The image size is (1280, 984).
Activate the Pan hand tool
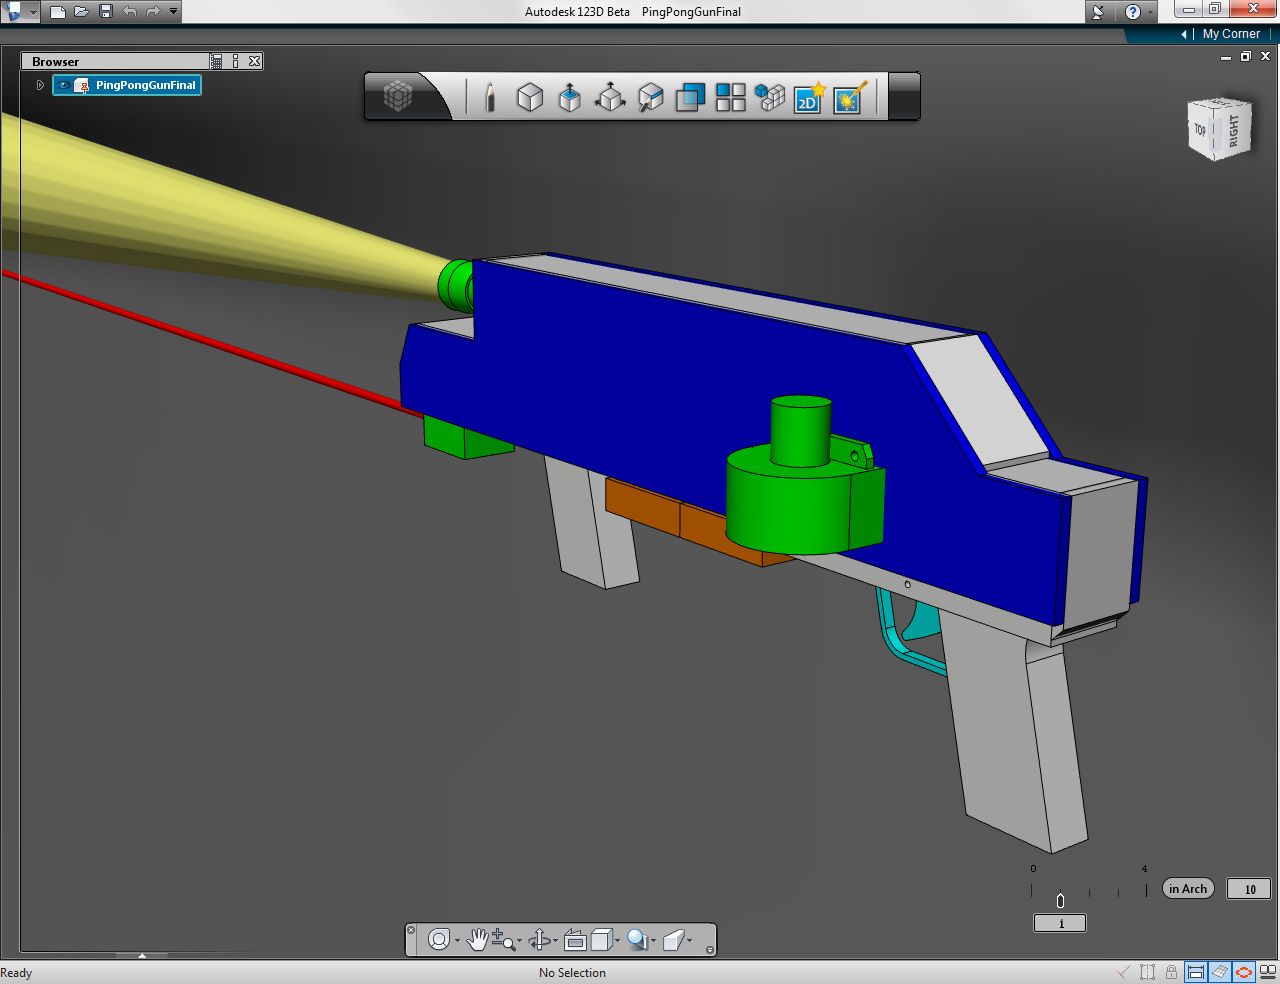click(477, 940)
